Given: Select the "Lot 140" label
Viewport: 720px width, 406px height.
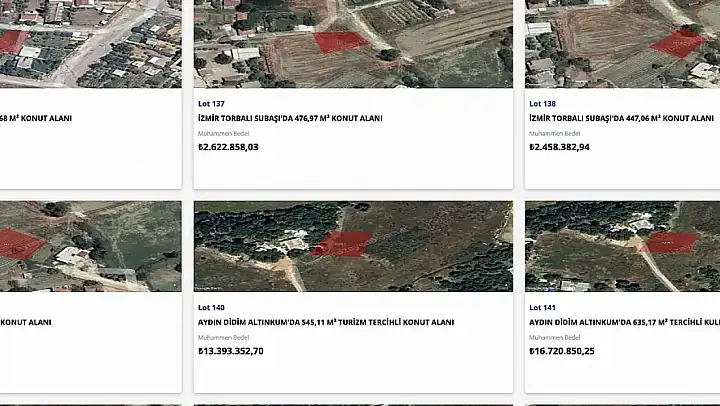Looking at the screenshot, I should click(211, 307).
